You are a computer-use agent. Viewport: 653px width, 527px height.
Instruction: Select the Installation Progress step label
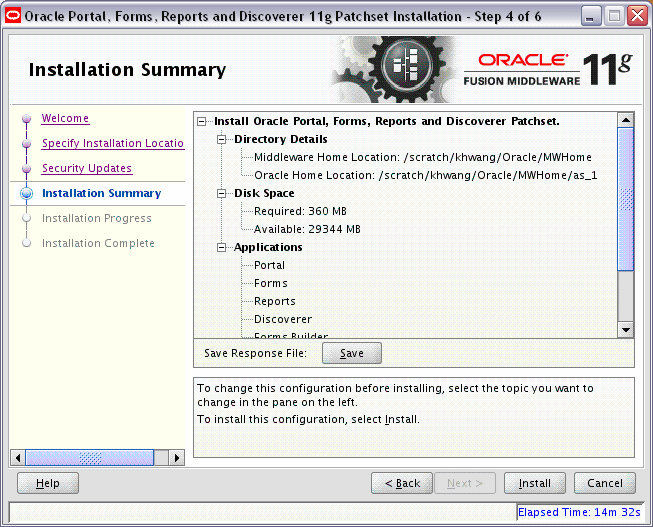pos(97,218)
